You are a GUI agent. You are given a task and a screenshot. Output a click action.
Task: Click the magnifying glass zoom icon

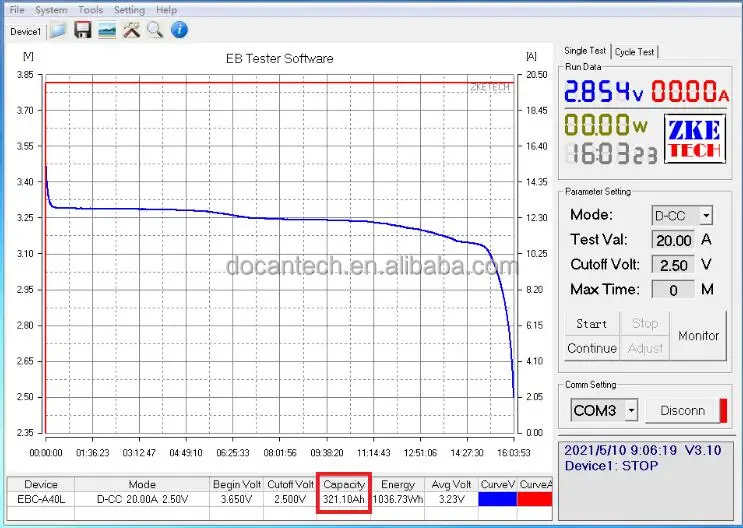pos(155,30)
